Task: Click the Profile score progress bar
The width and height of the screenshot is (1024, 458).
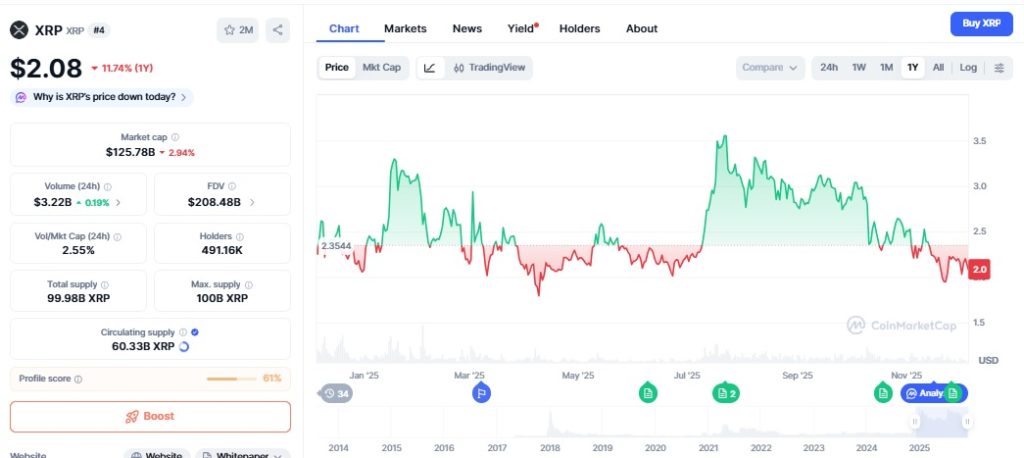Action: 232,379
